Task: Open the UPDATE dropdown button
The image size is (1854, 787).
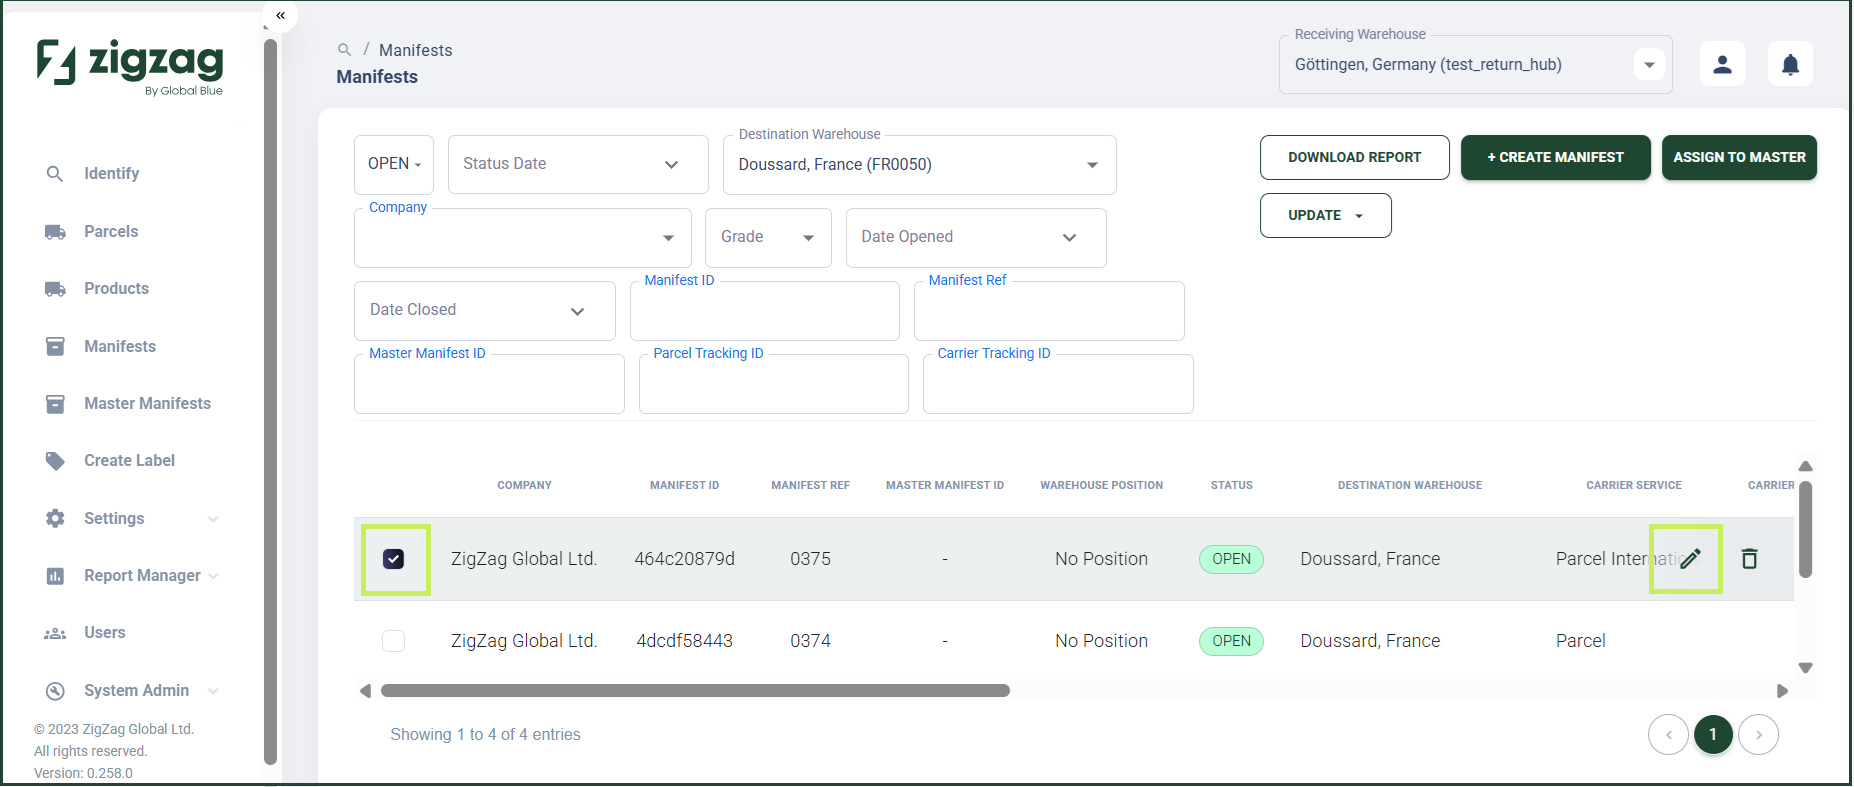Action: pyautogui.click(x=1325, y=215)
